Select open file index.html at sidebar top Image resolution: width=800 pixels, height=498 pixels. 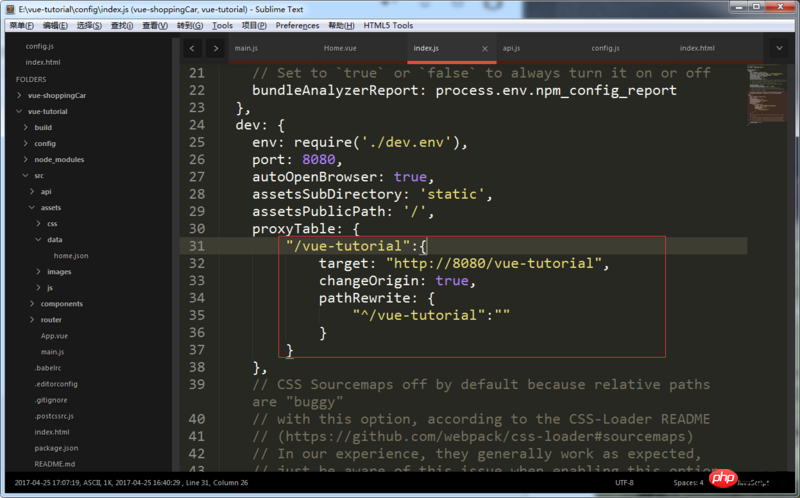pyautogui.click(x=43, y=62)
